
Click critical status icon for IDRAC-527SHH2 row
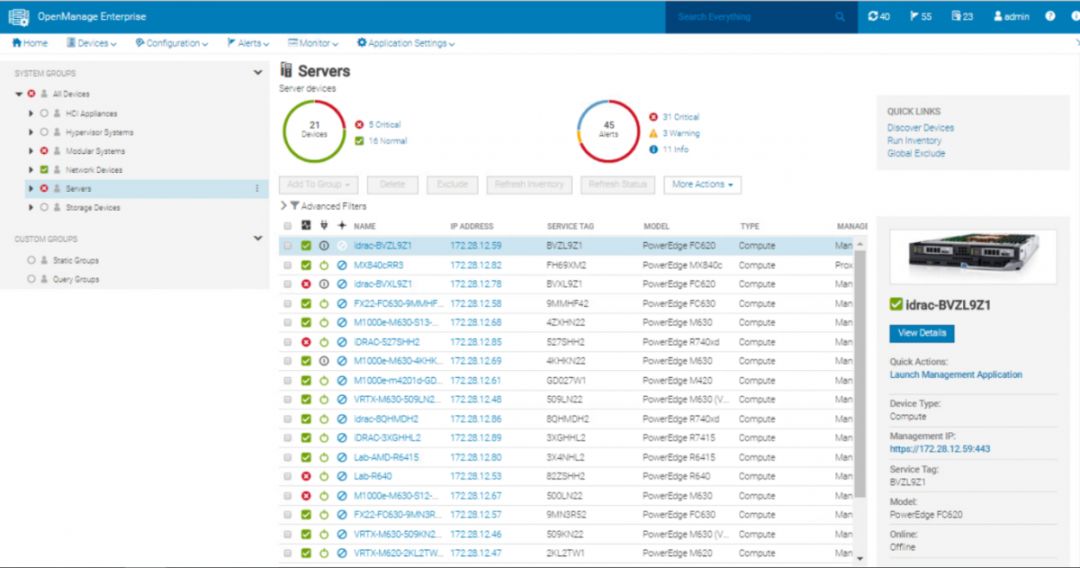pyautogui.click(x=306, y=342)
